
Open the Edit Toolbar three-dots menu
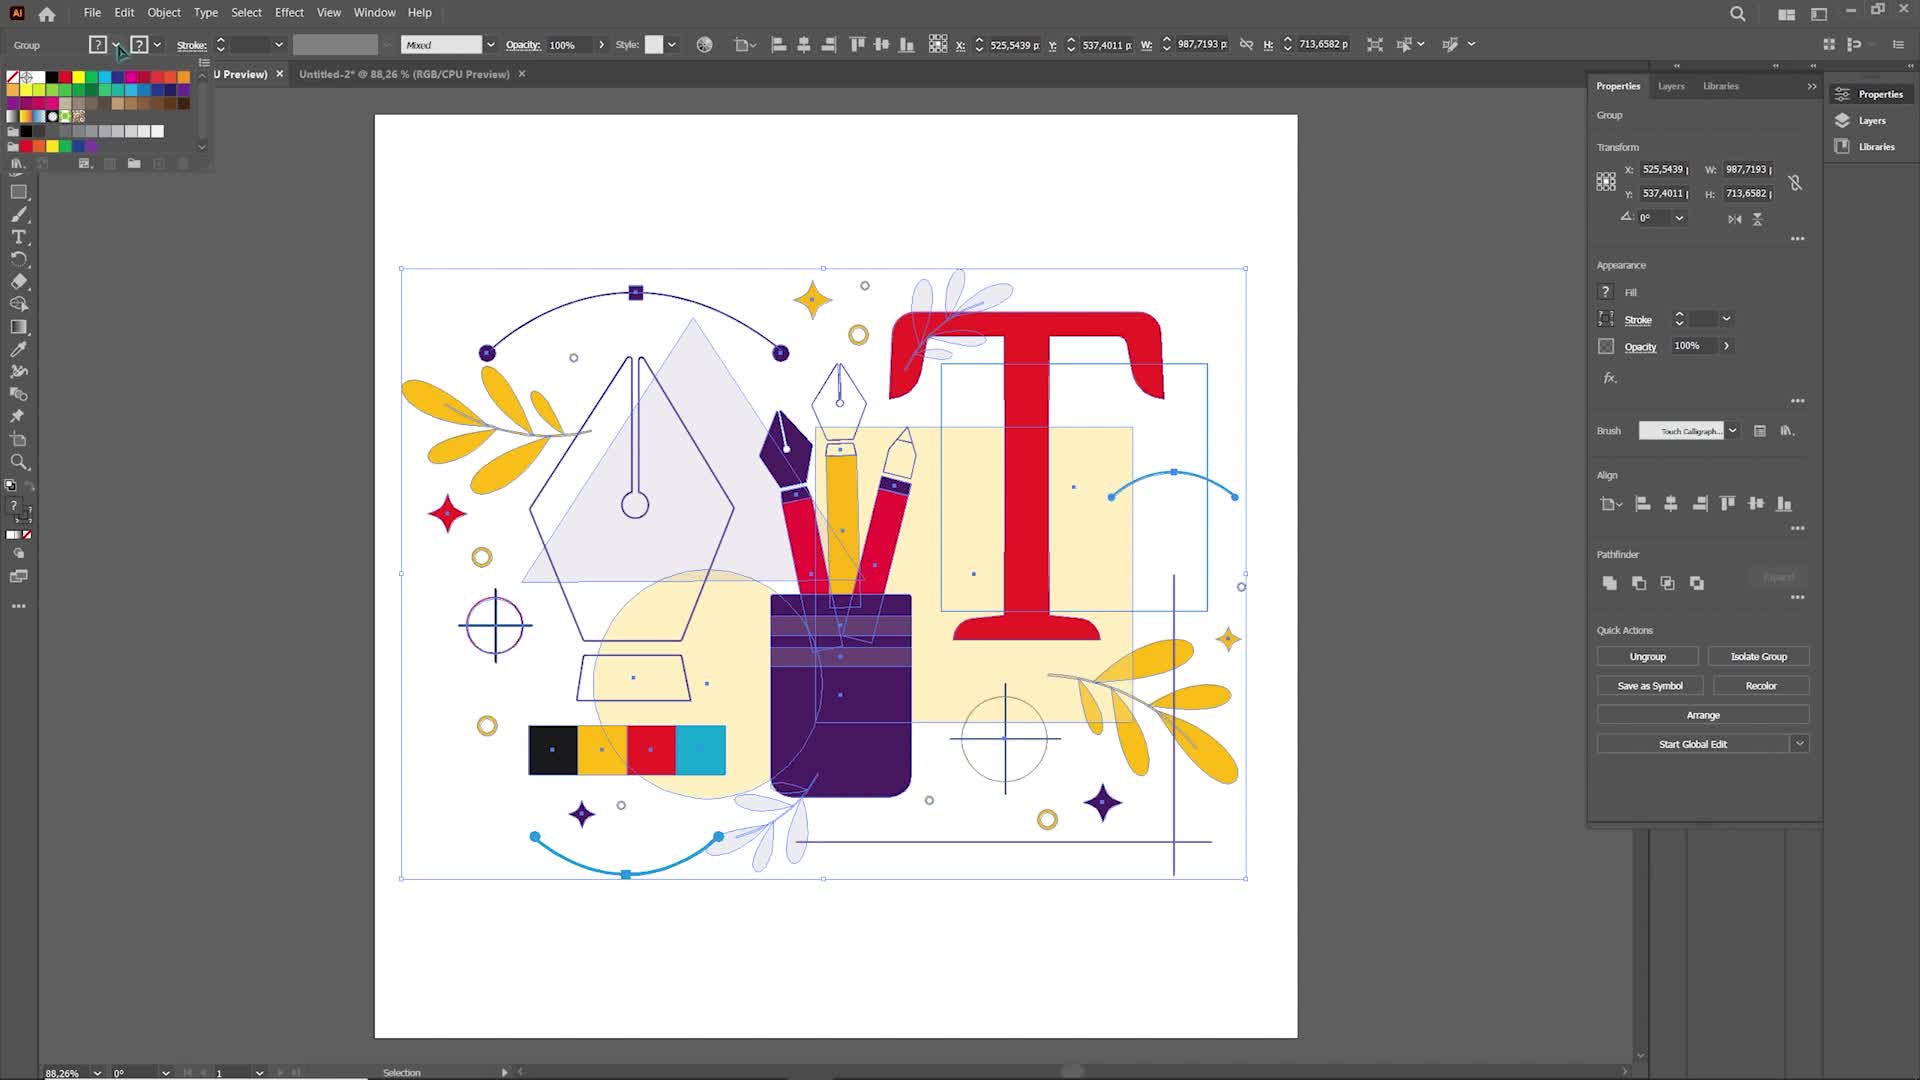click(x=18, y=606)
